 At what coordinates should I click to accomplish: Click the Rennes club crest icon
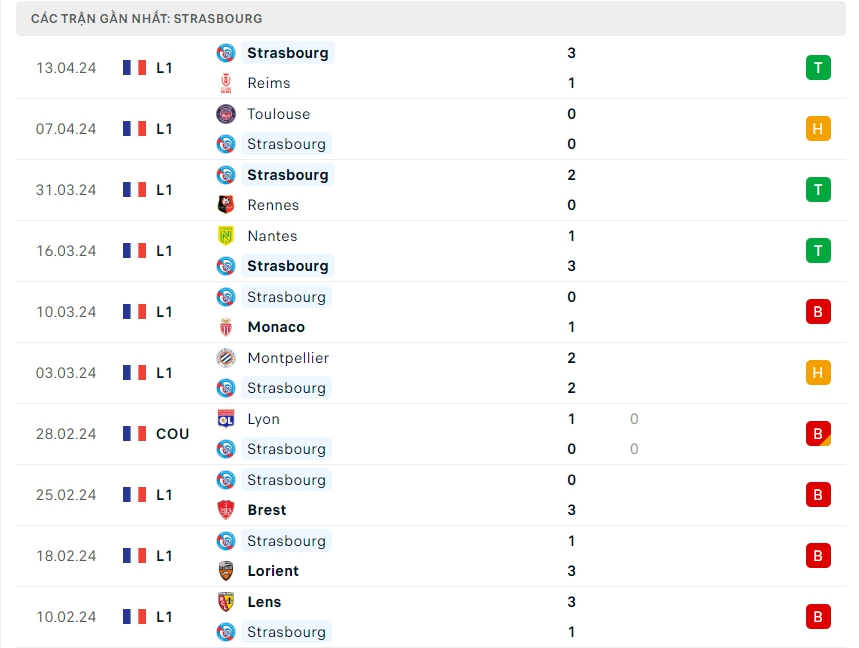[226, 205]
